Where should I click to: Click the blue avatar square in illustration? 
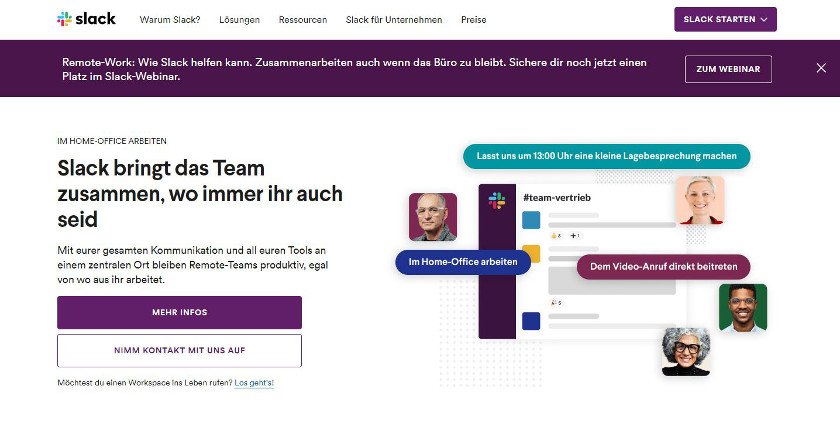[531, 220]
